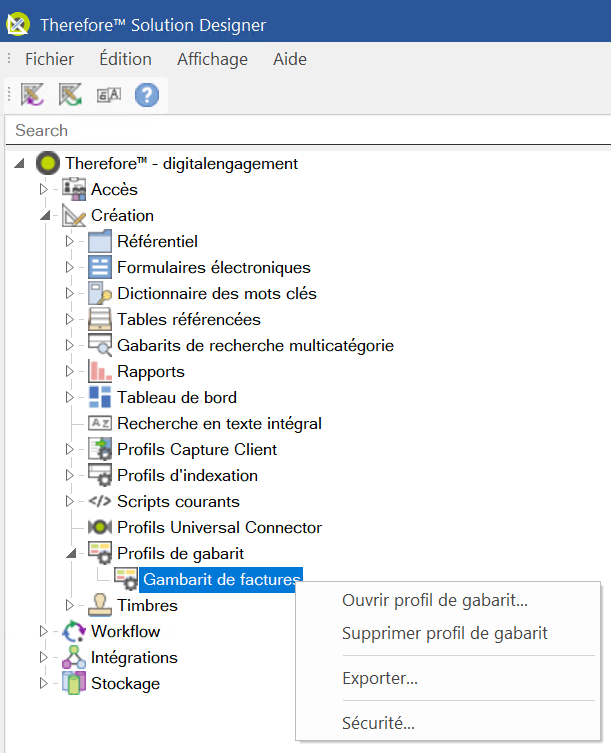The width and height of the screenshot is (611, 753).
Task: Open the Édition menu
Action: pyautogui.click(x=125, y=59)
